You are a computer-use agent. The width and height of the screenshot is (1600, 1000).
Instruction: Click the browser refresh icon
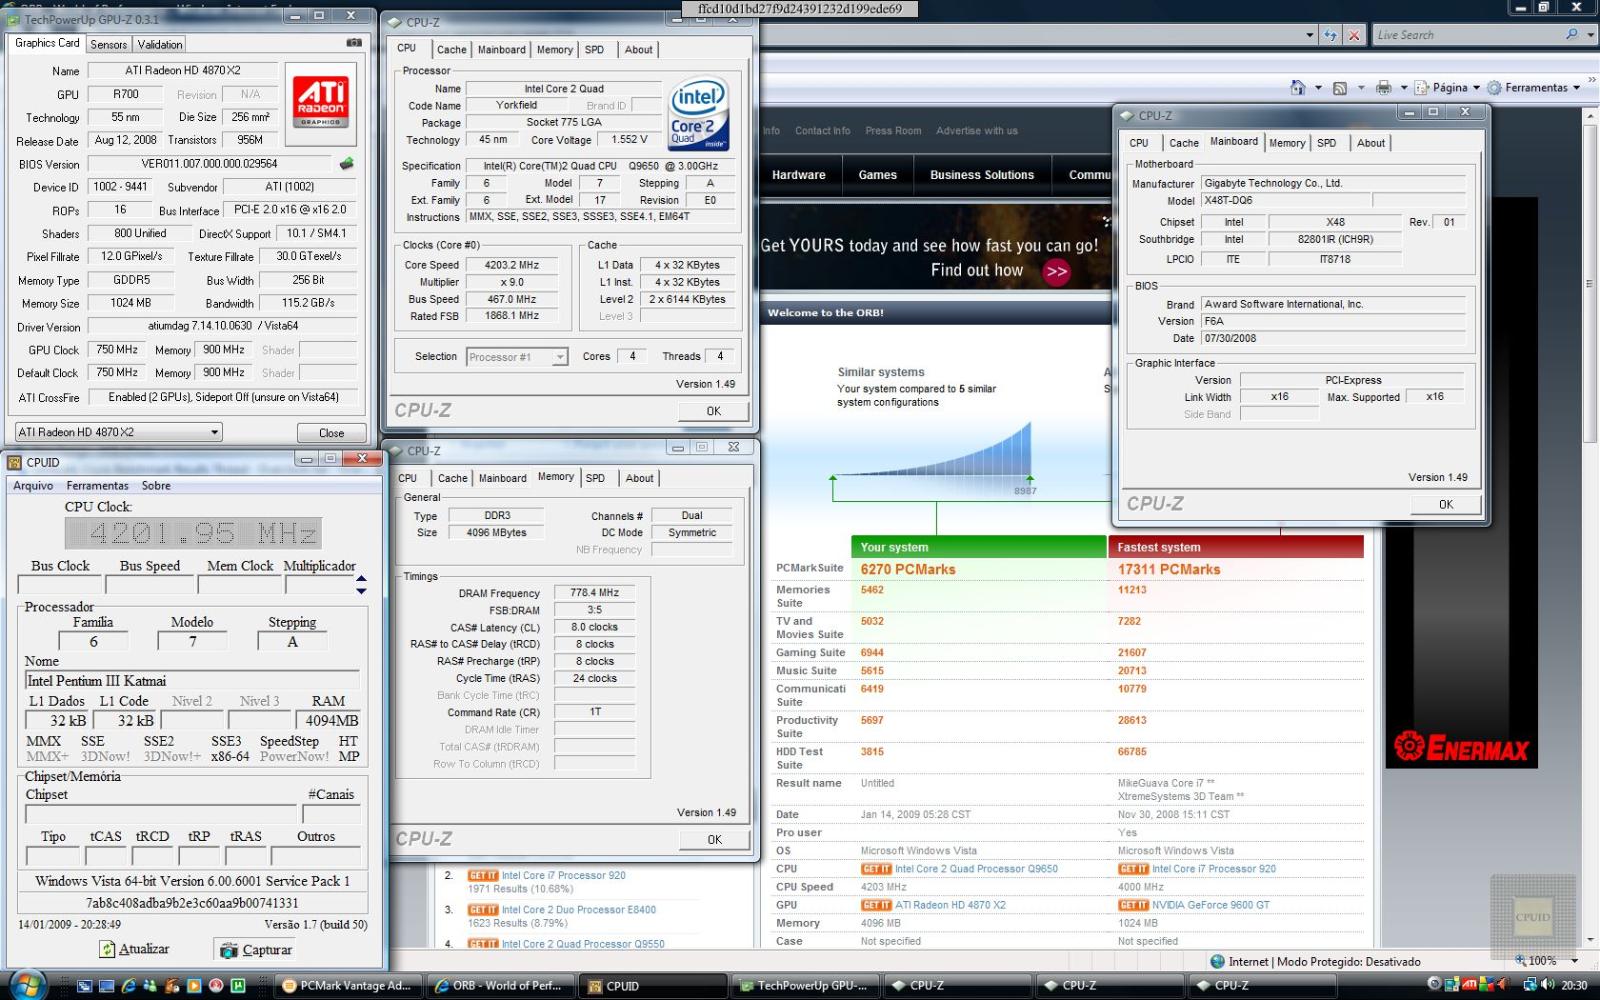1330,35
